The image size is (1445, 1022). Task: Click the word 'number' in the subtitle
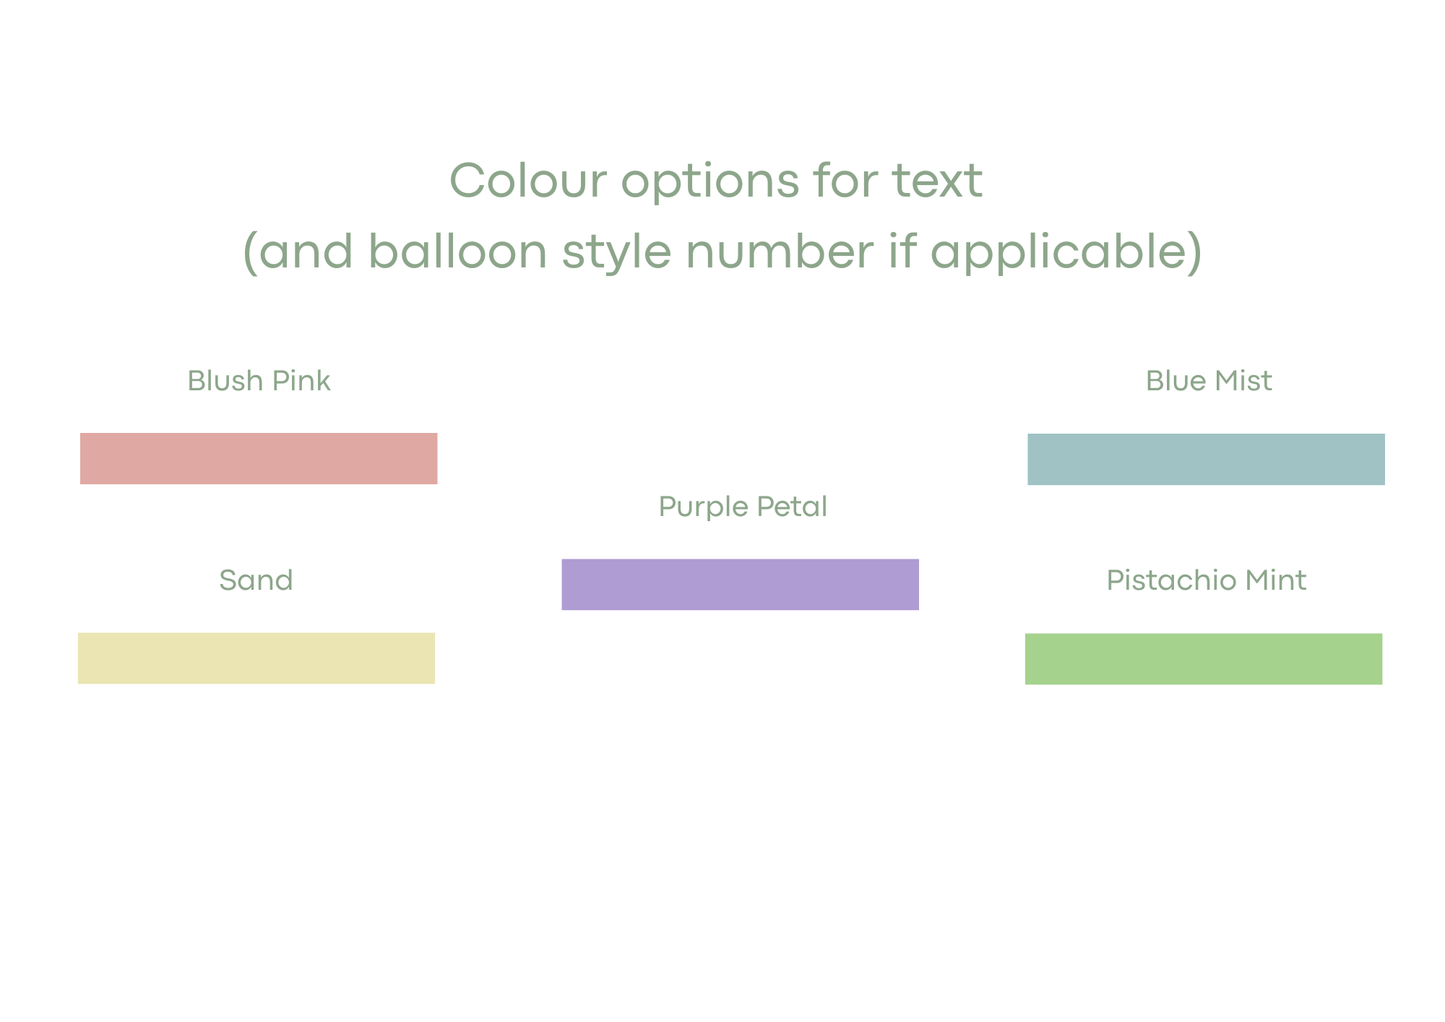780,252
